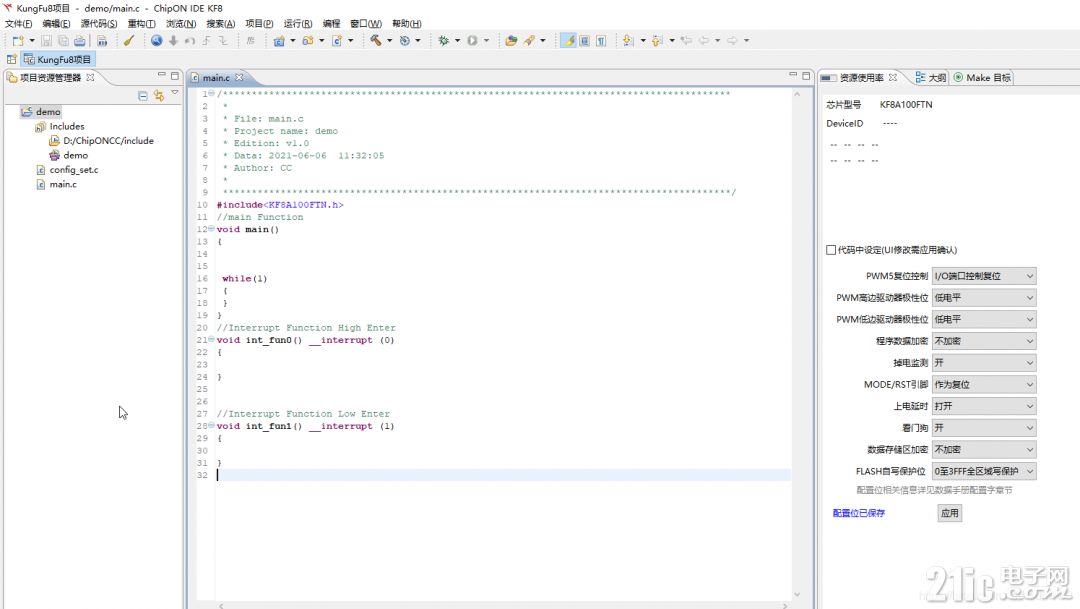1080x609 pixels.
Task: Select the 资源使用率 tab
Action: [x=860, y=78]
